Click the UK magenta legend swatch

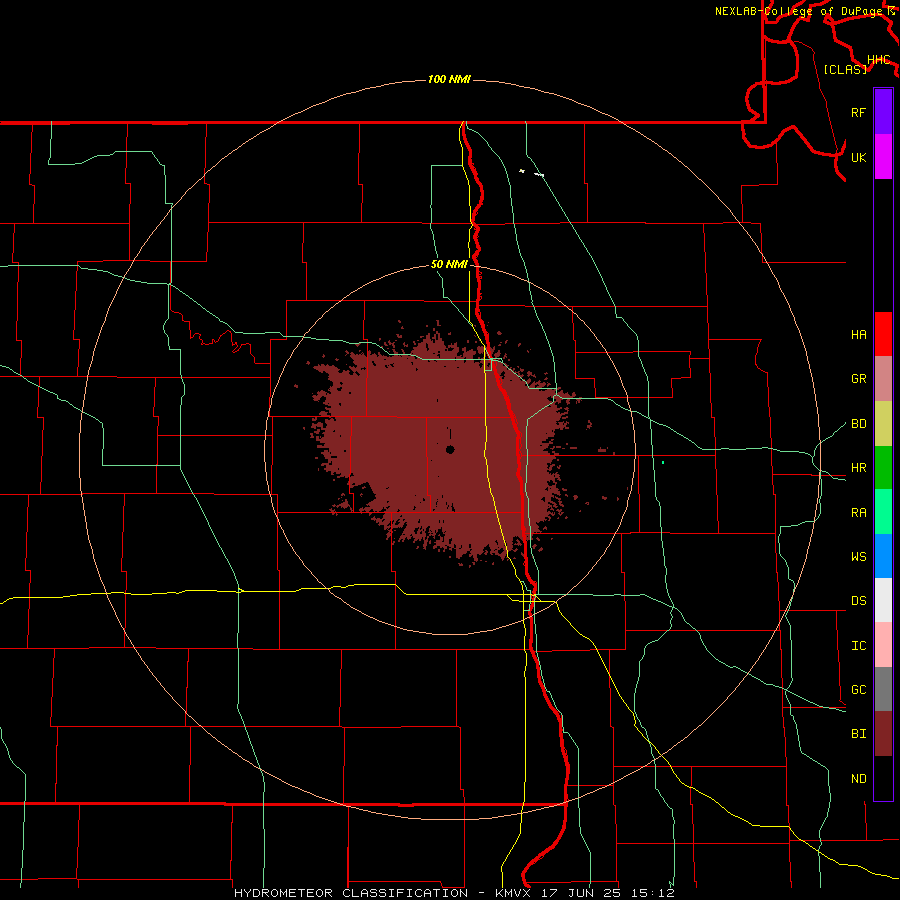coord(883,157)
